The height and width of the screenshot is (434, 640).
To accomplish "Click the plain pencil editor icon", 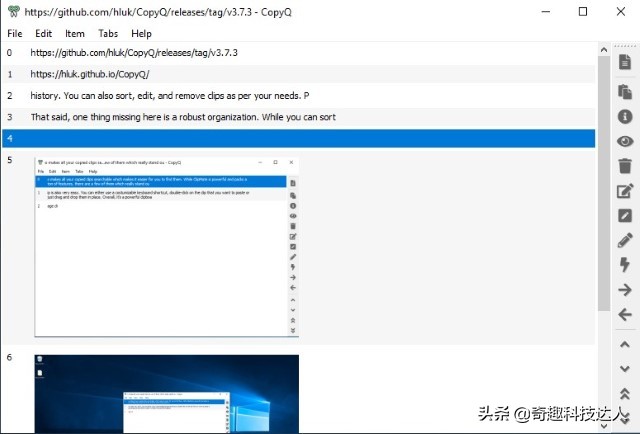I will (625, 240).
